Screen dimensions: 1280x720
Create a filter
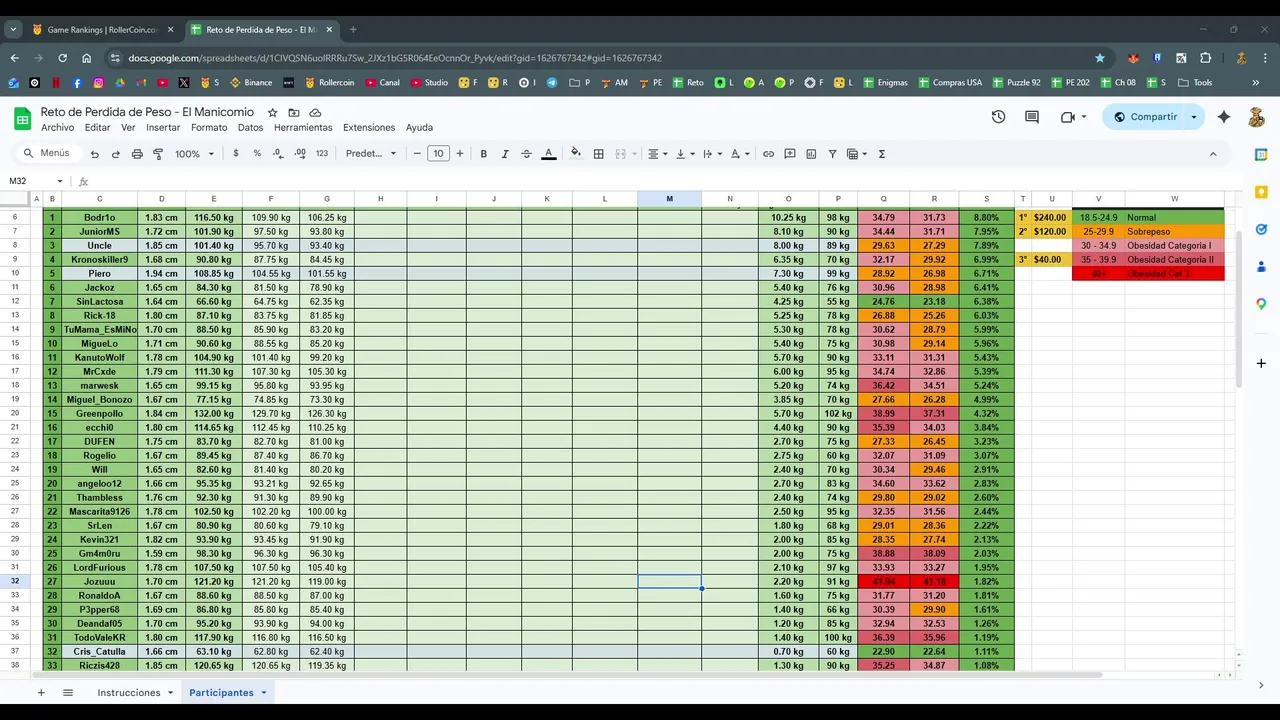point(832,154)
